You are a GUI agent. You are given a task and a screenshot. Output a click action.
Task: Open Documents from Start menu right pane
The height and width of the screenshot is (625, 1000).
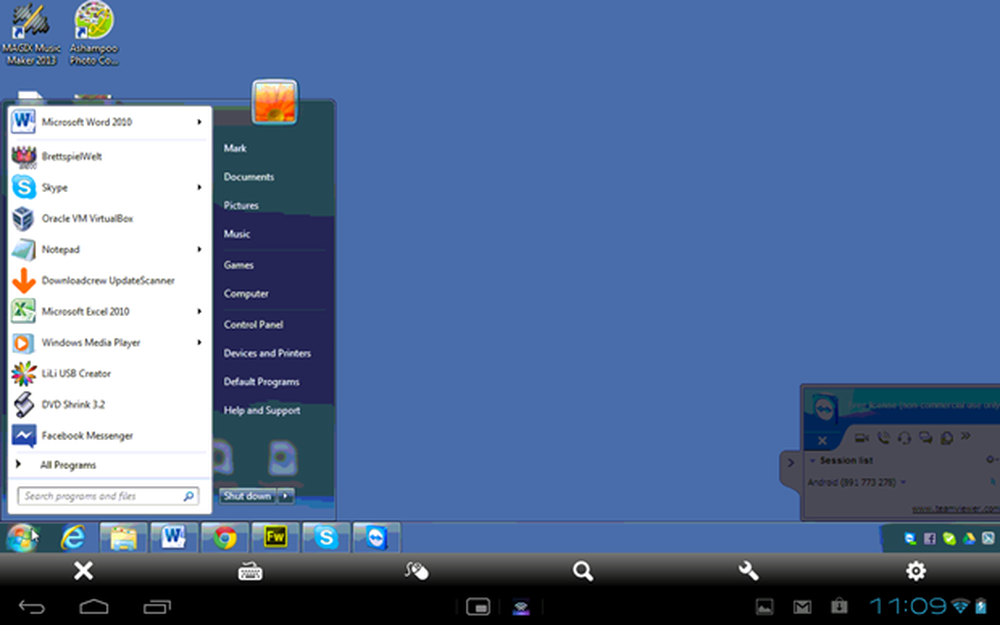249,177
